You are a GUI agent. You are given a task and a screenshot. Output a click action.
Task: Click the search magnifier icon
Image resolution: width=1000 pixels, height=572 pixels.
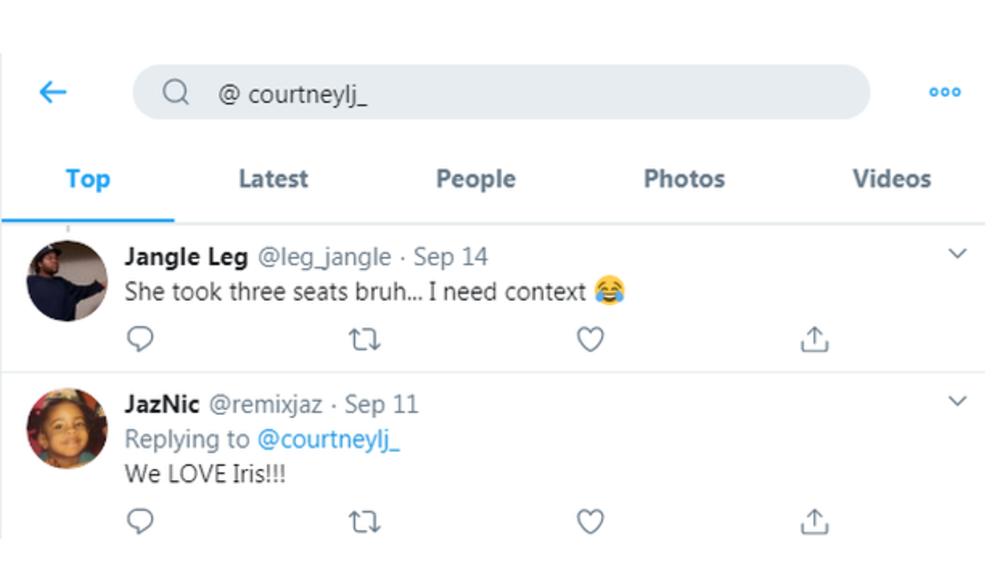176,92
